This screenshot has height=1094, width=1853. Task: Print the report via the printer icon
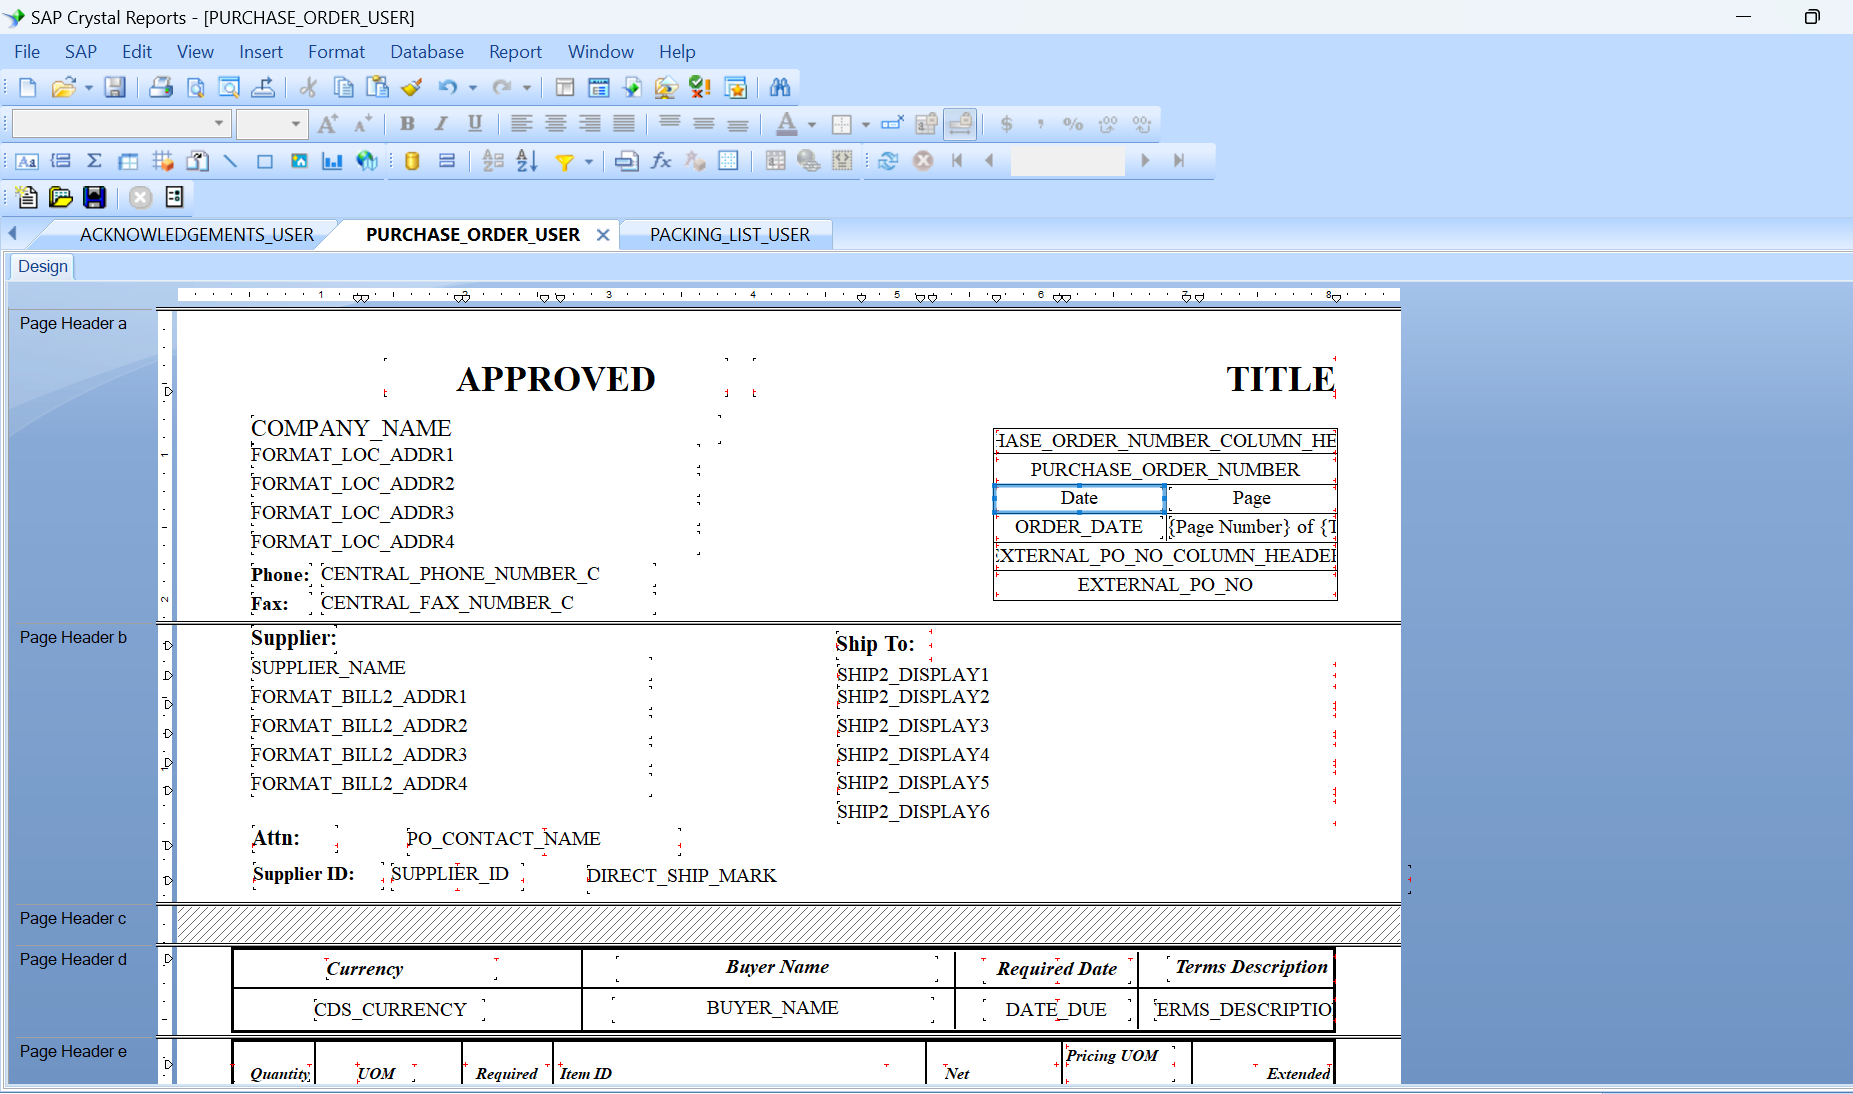pyautogui.click(x=161, y=88)
